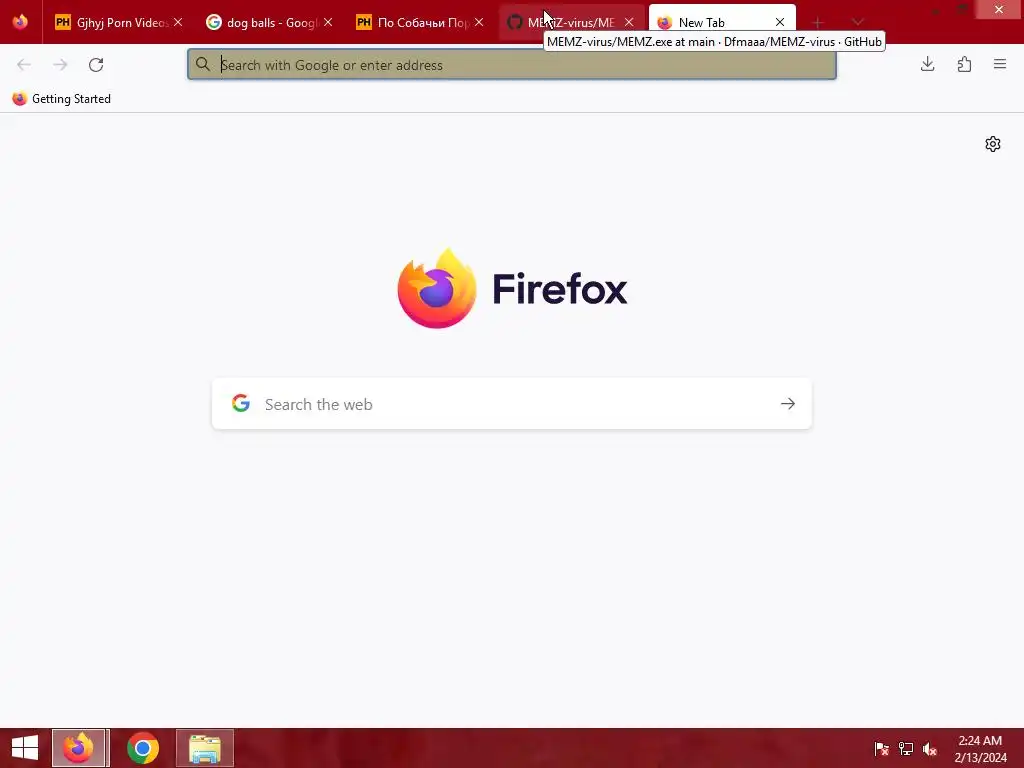This screenshot has height=768, width=1024.
Task: Close the Firefox window
Action: tap(999, 9)
